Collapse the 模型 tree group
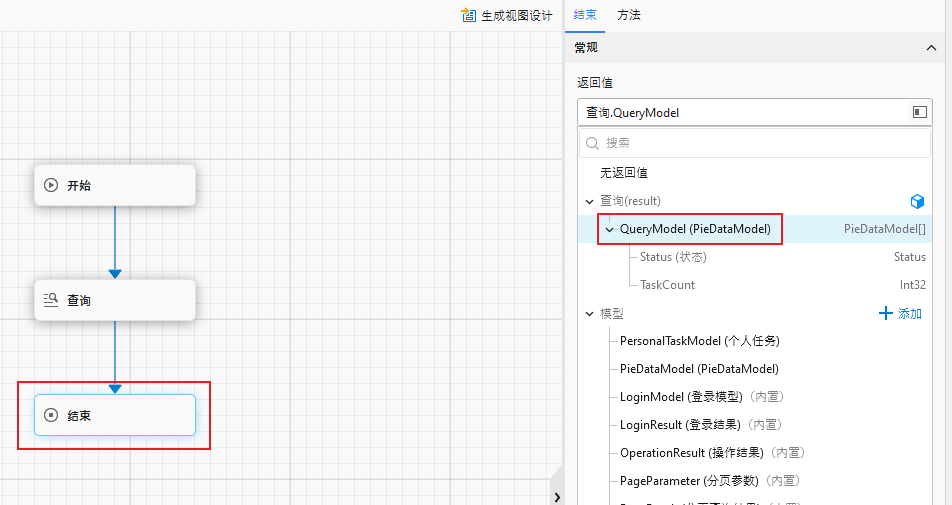The image size is (952, 505). tap(589, 313)
